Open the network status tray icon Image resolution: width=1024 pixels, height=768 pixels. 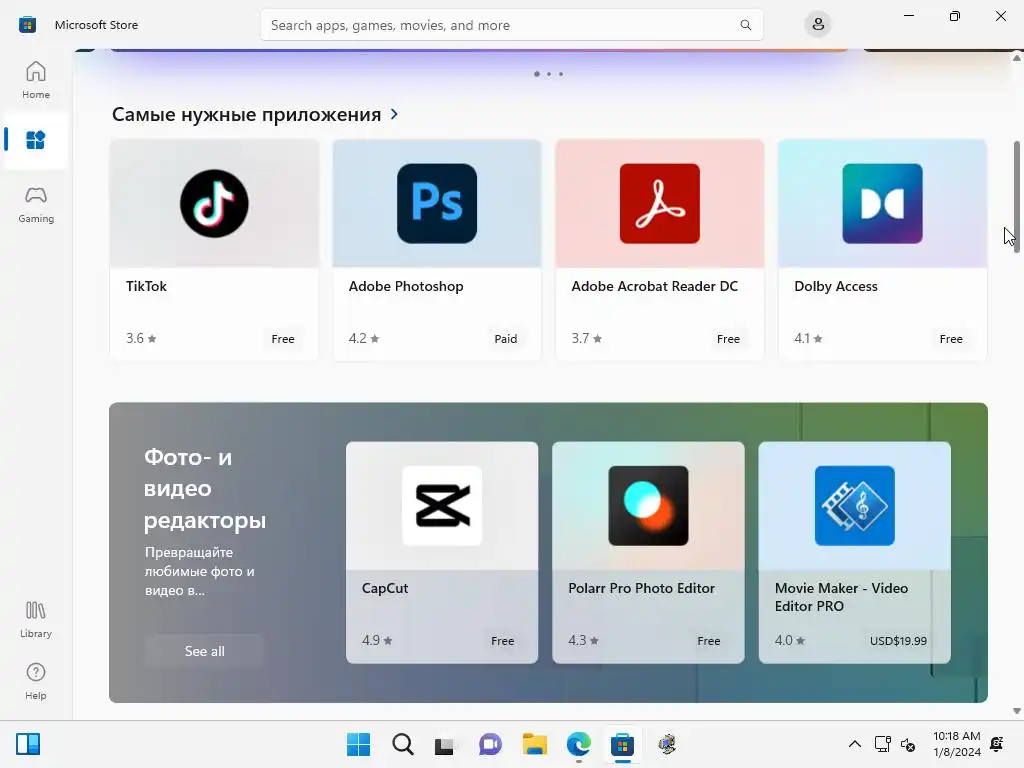(x=883, y=744)
